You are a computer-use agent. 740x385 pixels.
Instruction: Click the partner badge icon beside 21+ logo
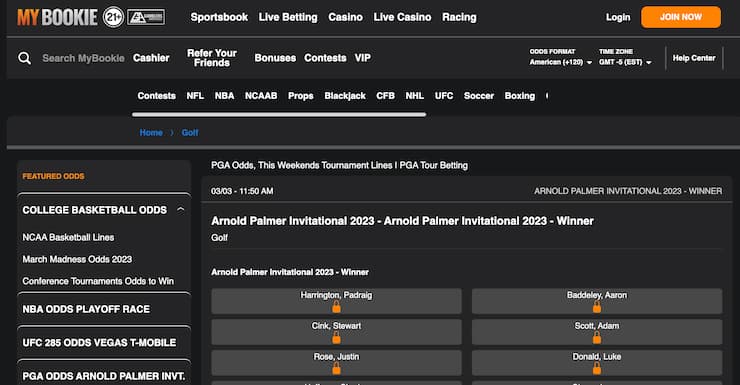click(x=146, y=17)
